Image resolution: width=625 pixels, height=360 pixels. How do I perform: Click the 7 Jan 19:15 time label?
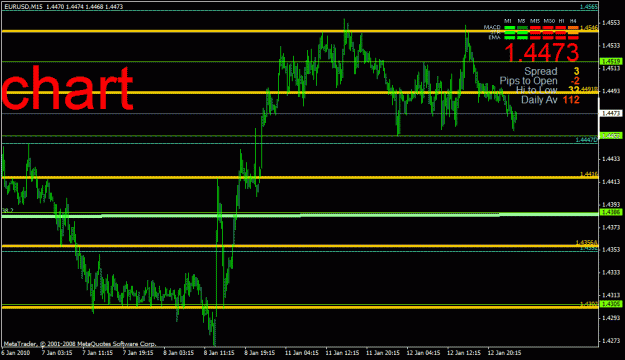[x=138, y=353]
